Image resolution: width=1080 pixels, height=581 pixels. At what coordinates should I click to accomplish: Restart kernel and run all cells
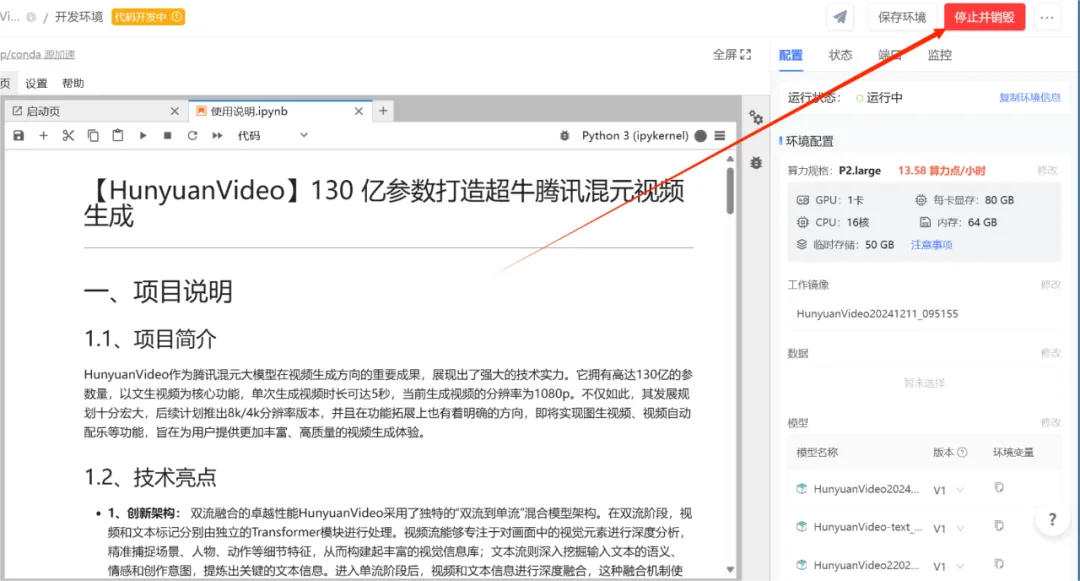point(217,136)
